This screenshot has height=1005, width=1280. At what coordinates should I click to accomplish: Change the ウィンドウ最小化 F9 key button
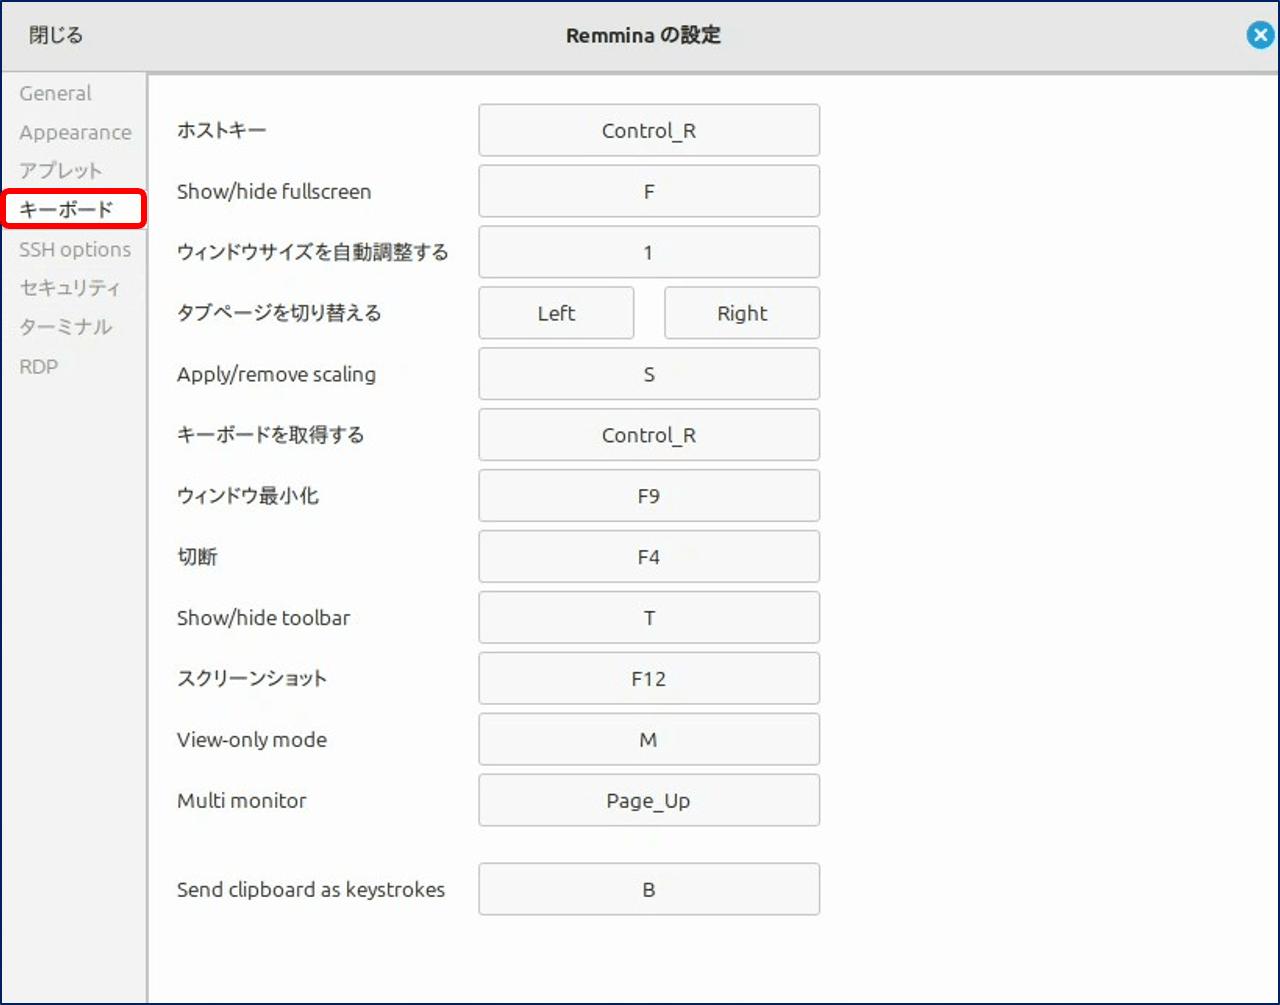(x=649, y=496)
